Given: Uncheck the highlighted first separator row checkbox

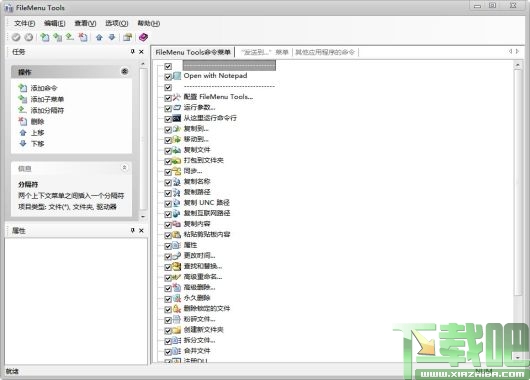Looking at the screenshot, I should [168, 66].
